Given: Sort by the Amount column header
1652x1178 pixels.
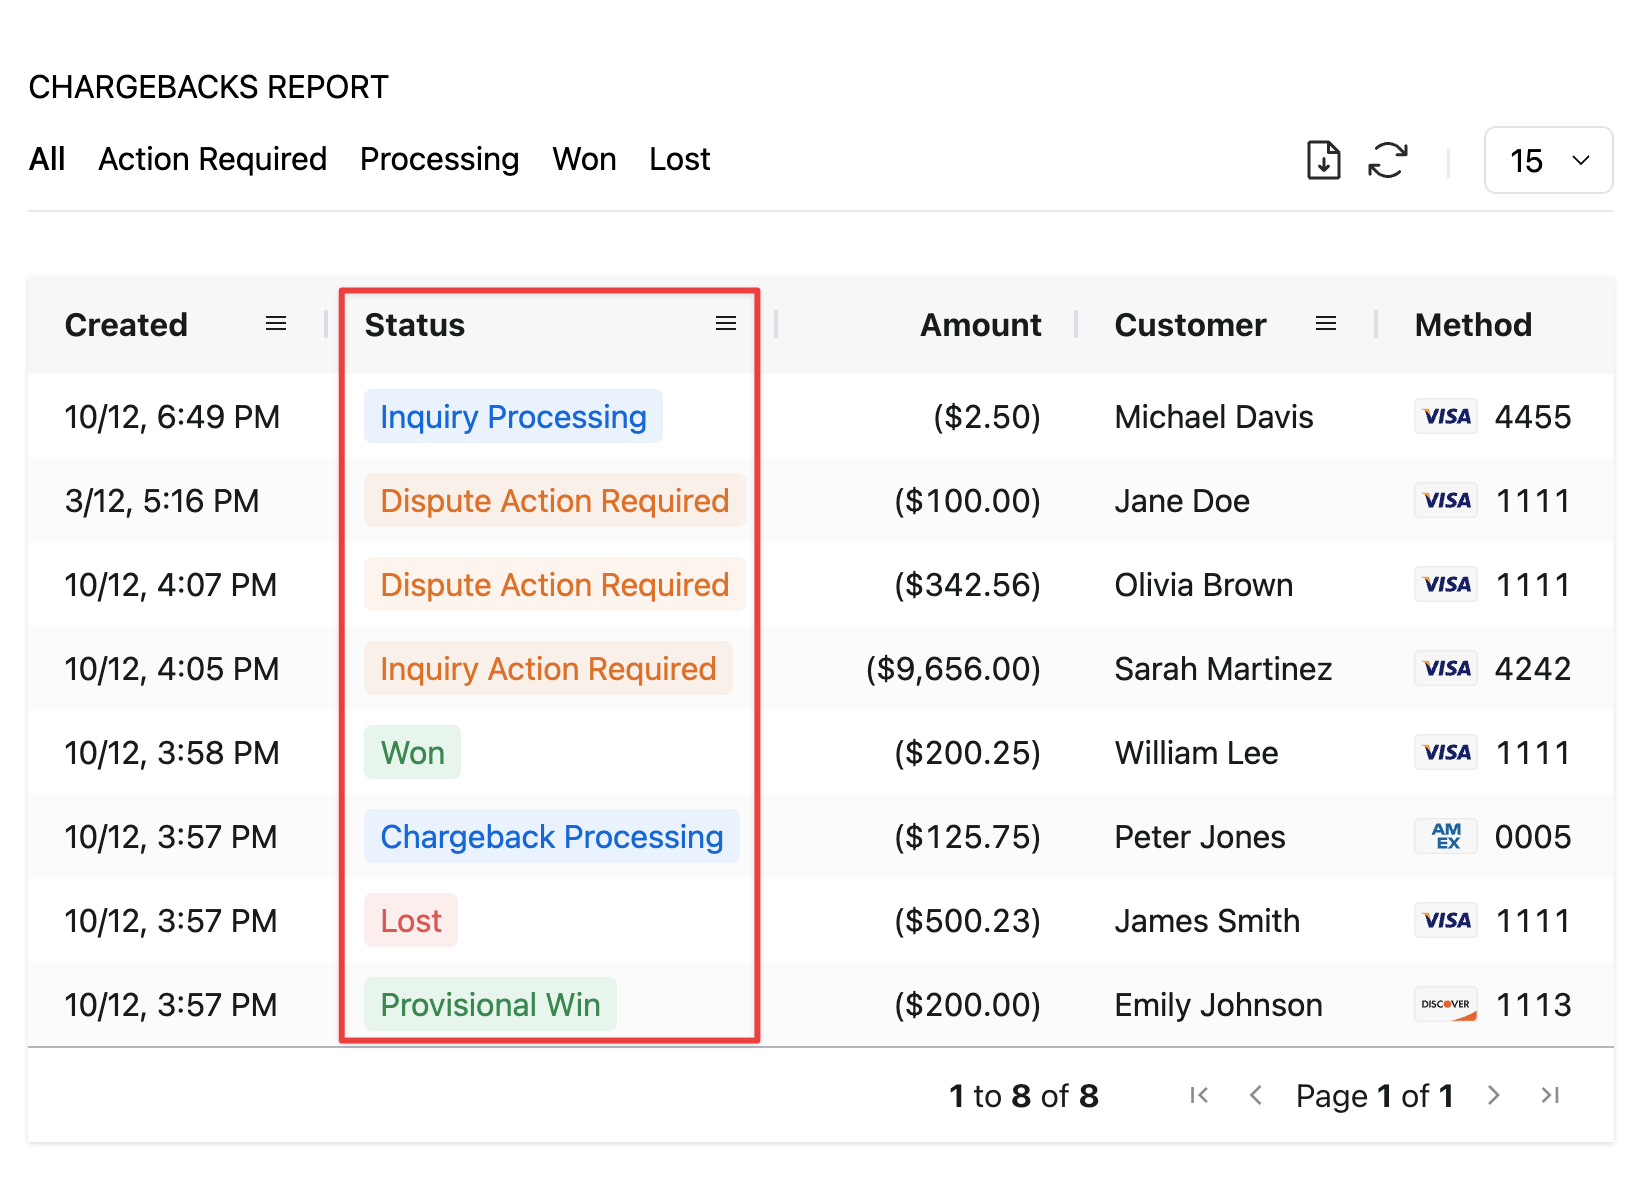Looking at the screenshot, I should pyautogui.click(x=980, y=325).
